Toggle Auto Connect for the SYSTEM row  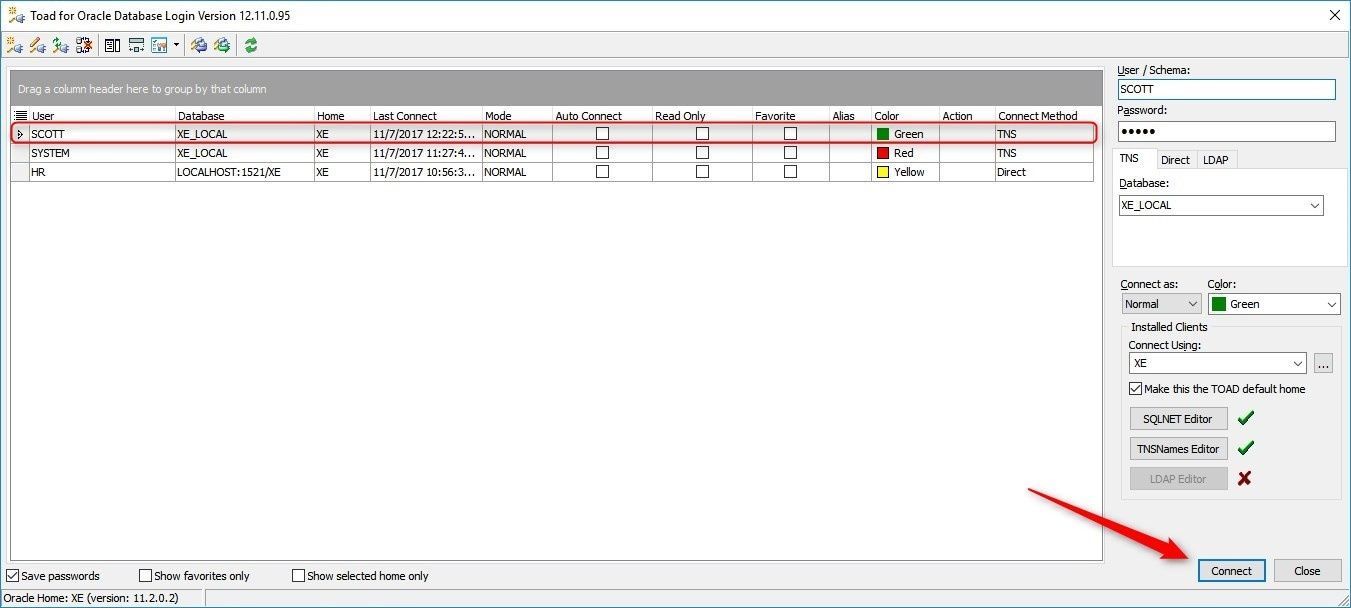[x=602, y=153]
